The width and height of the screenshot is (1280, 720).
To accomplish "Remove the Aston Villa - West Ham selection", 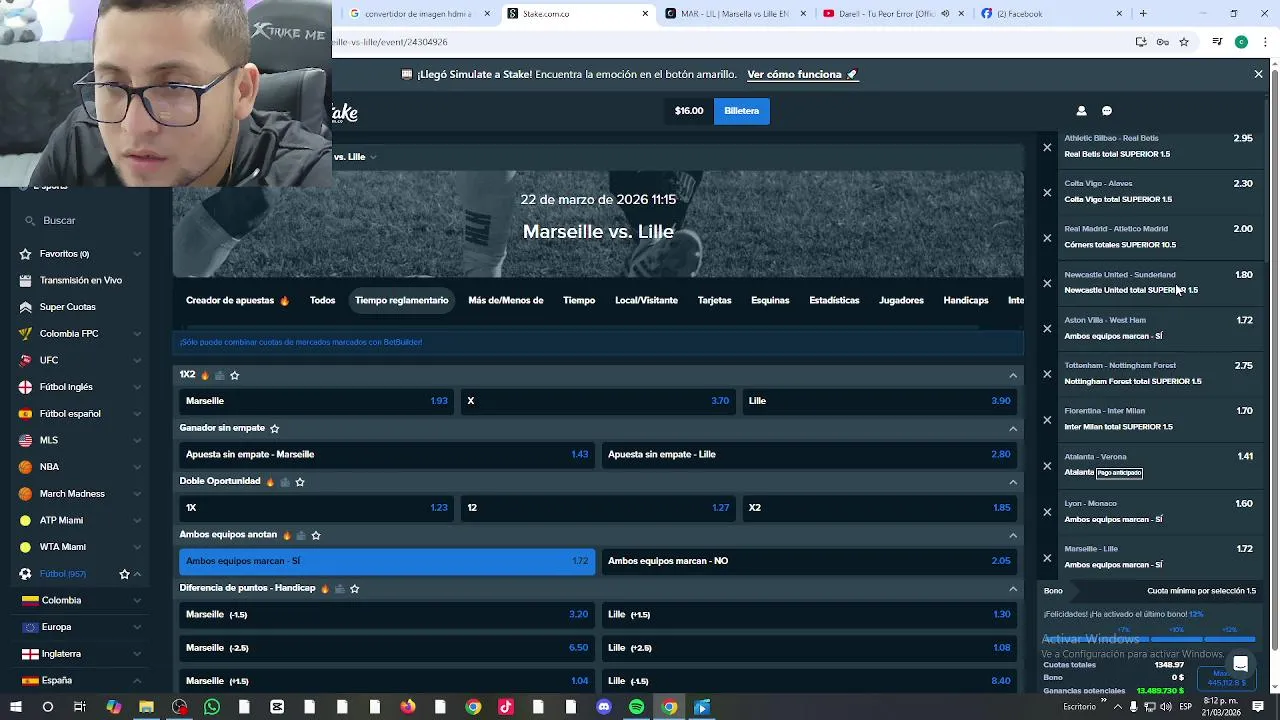I will [x=1047, y=328].
